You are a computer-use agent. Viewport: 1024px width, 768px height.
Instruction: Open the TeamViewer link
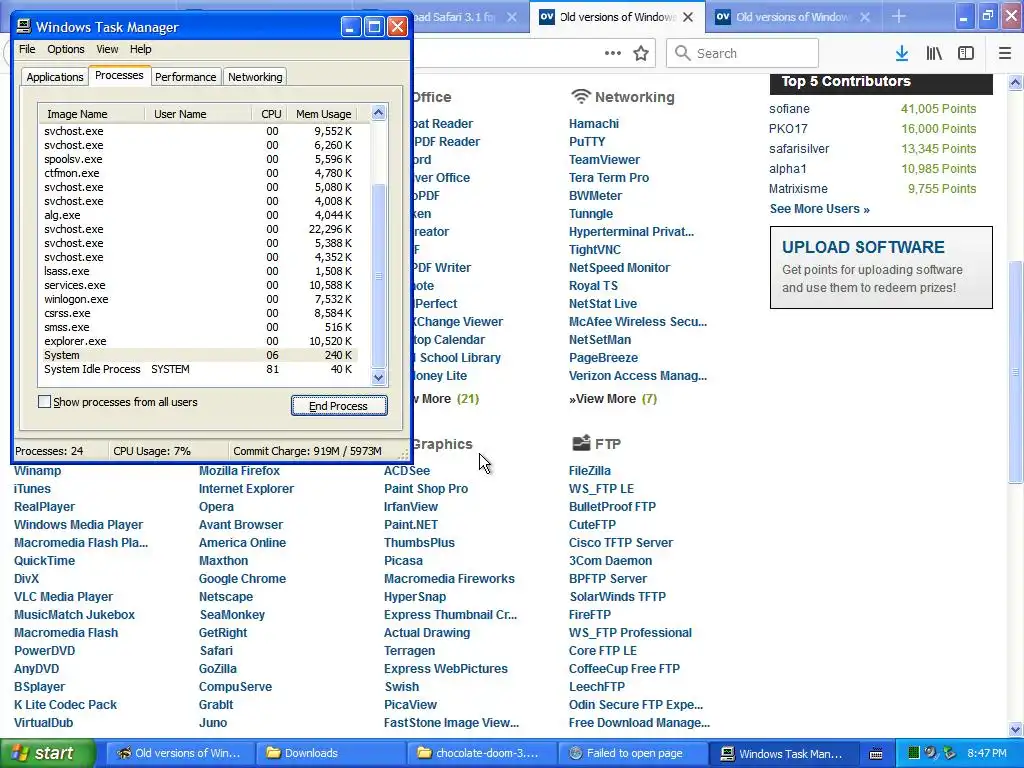604,160
